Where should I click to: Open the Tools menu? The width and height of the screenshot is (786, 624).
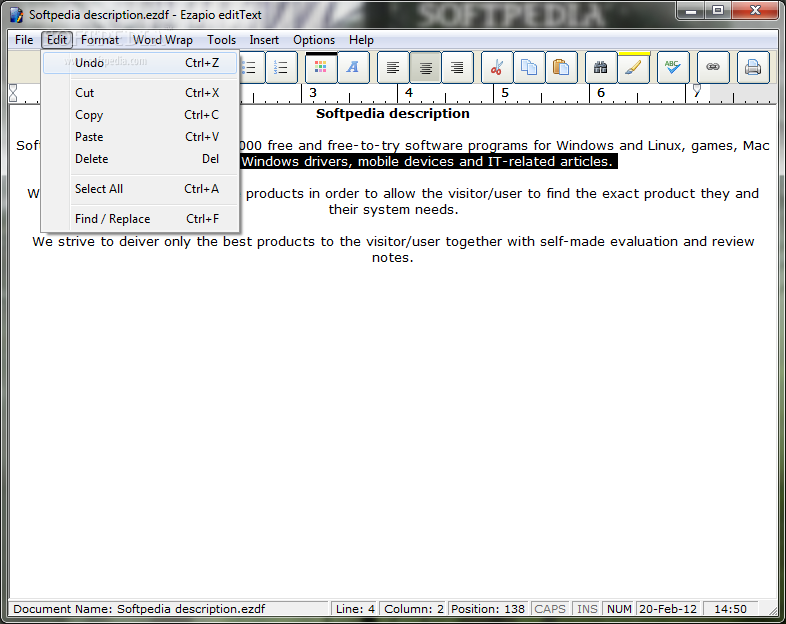222,40
